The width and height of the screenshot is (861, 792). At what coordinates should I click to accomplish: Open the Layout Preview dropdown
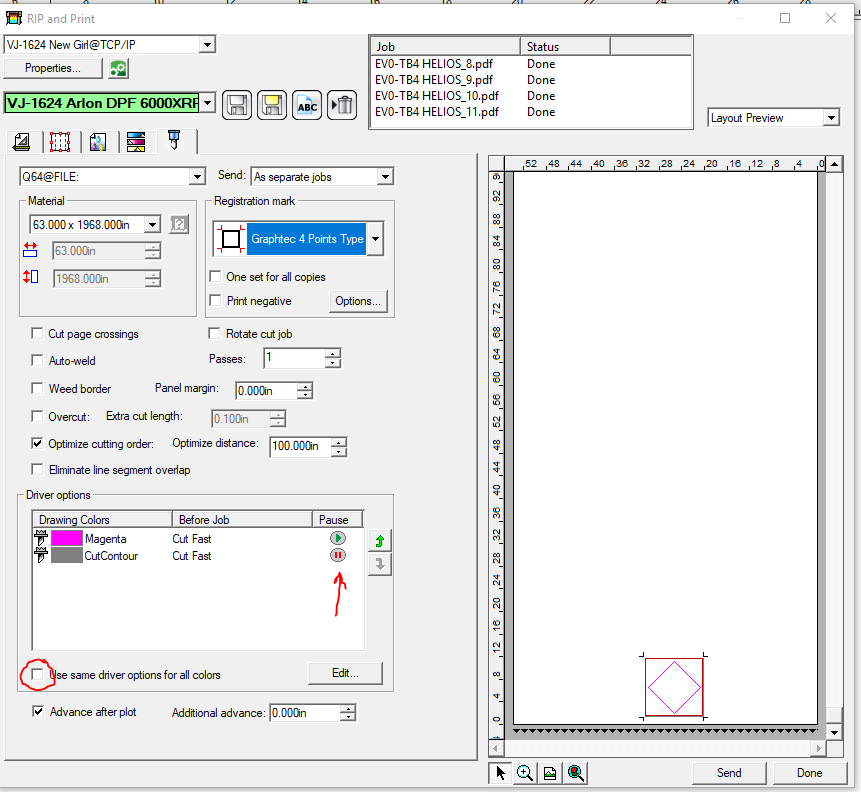[831, 118]
